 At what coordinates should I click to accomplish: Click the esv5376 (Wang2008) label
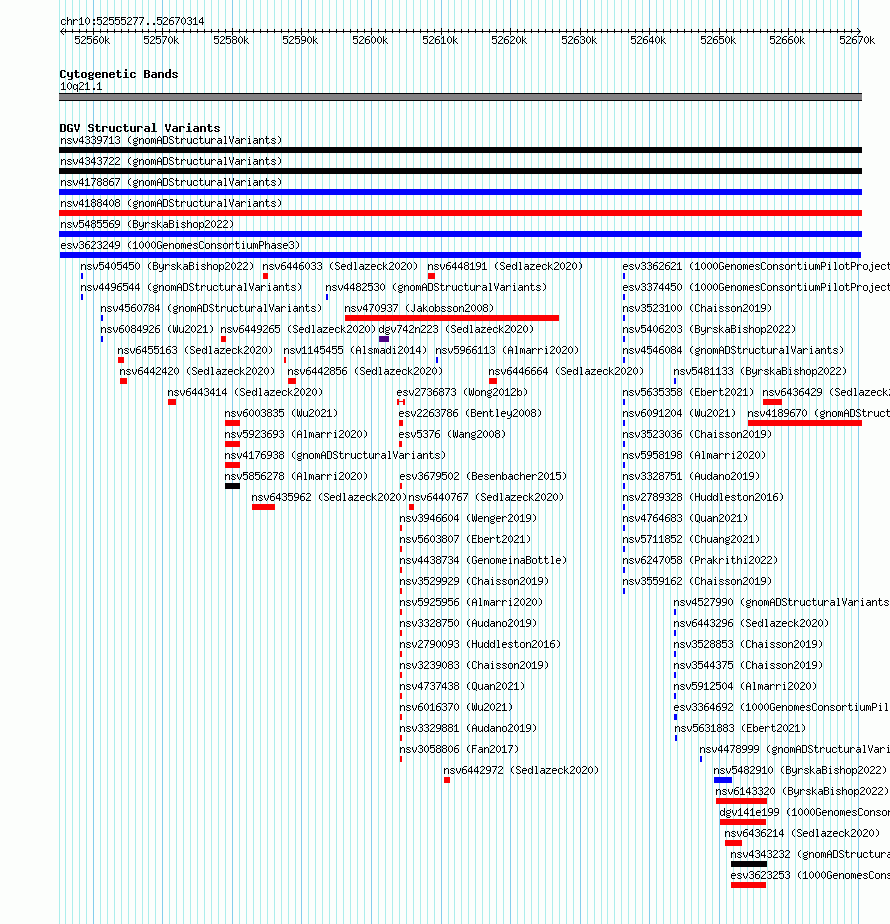pos(452,434)
